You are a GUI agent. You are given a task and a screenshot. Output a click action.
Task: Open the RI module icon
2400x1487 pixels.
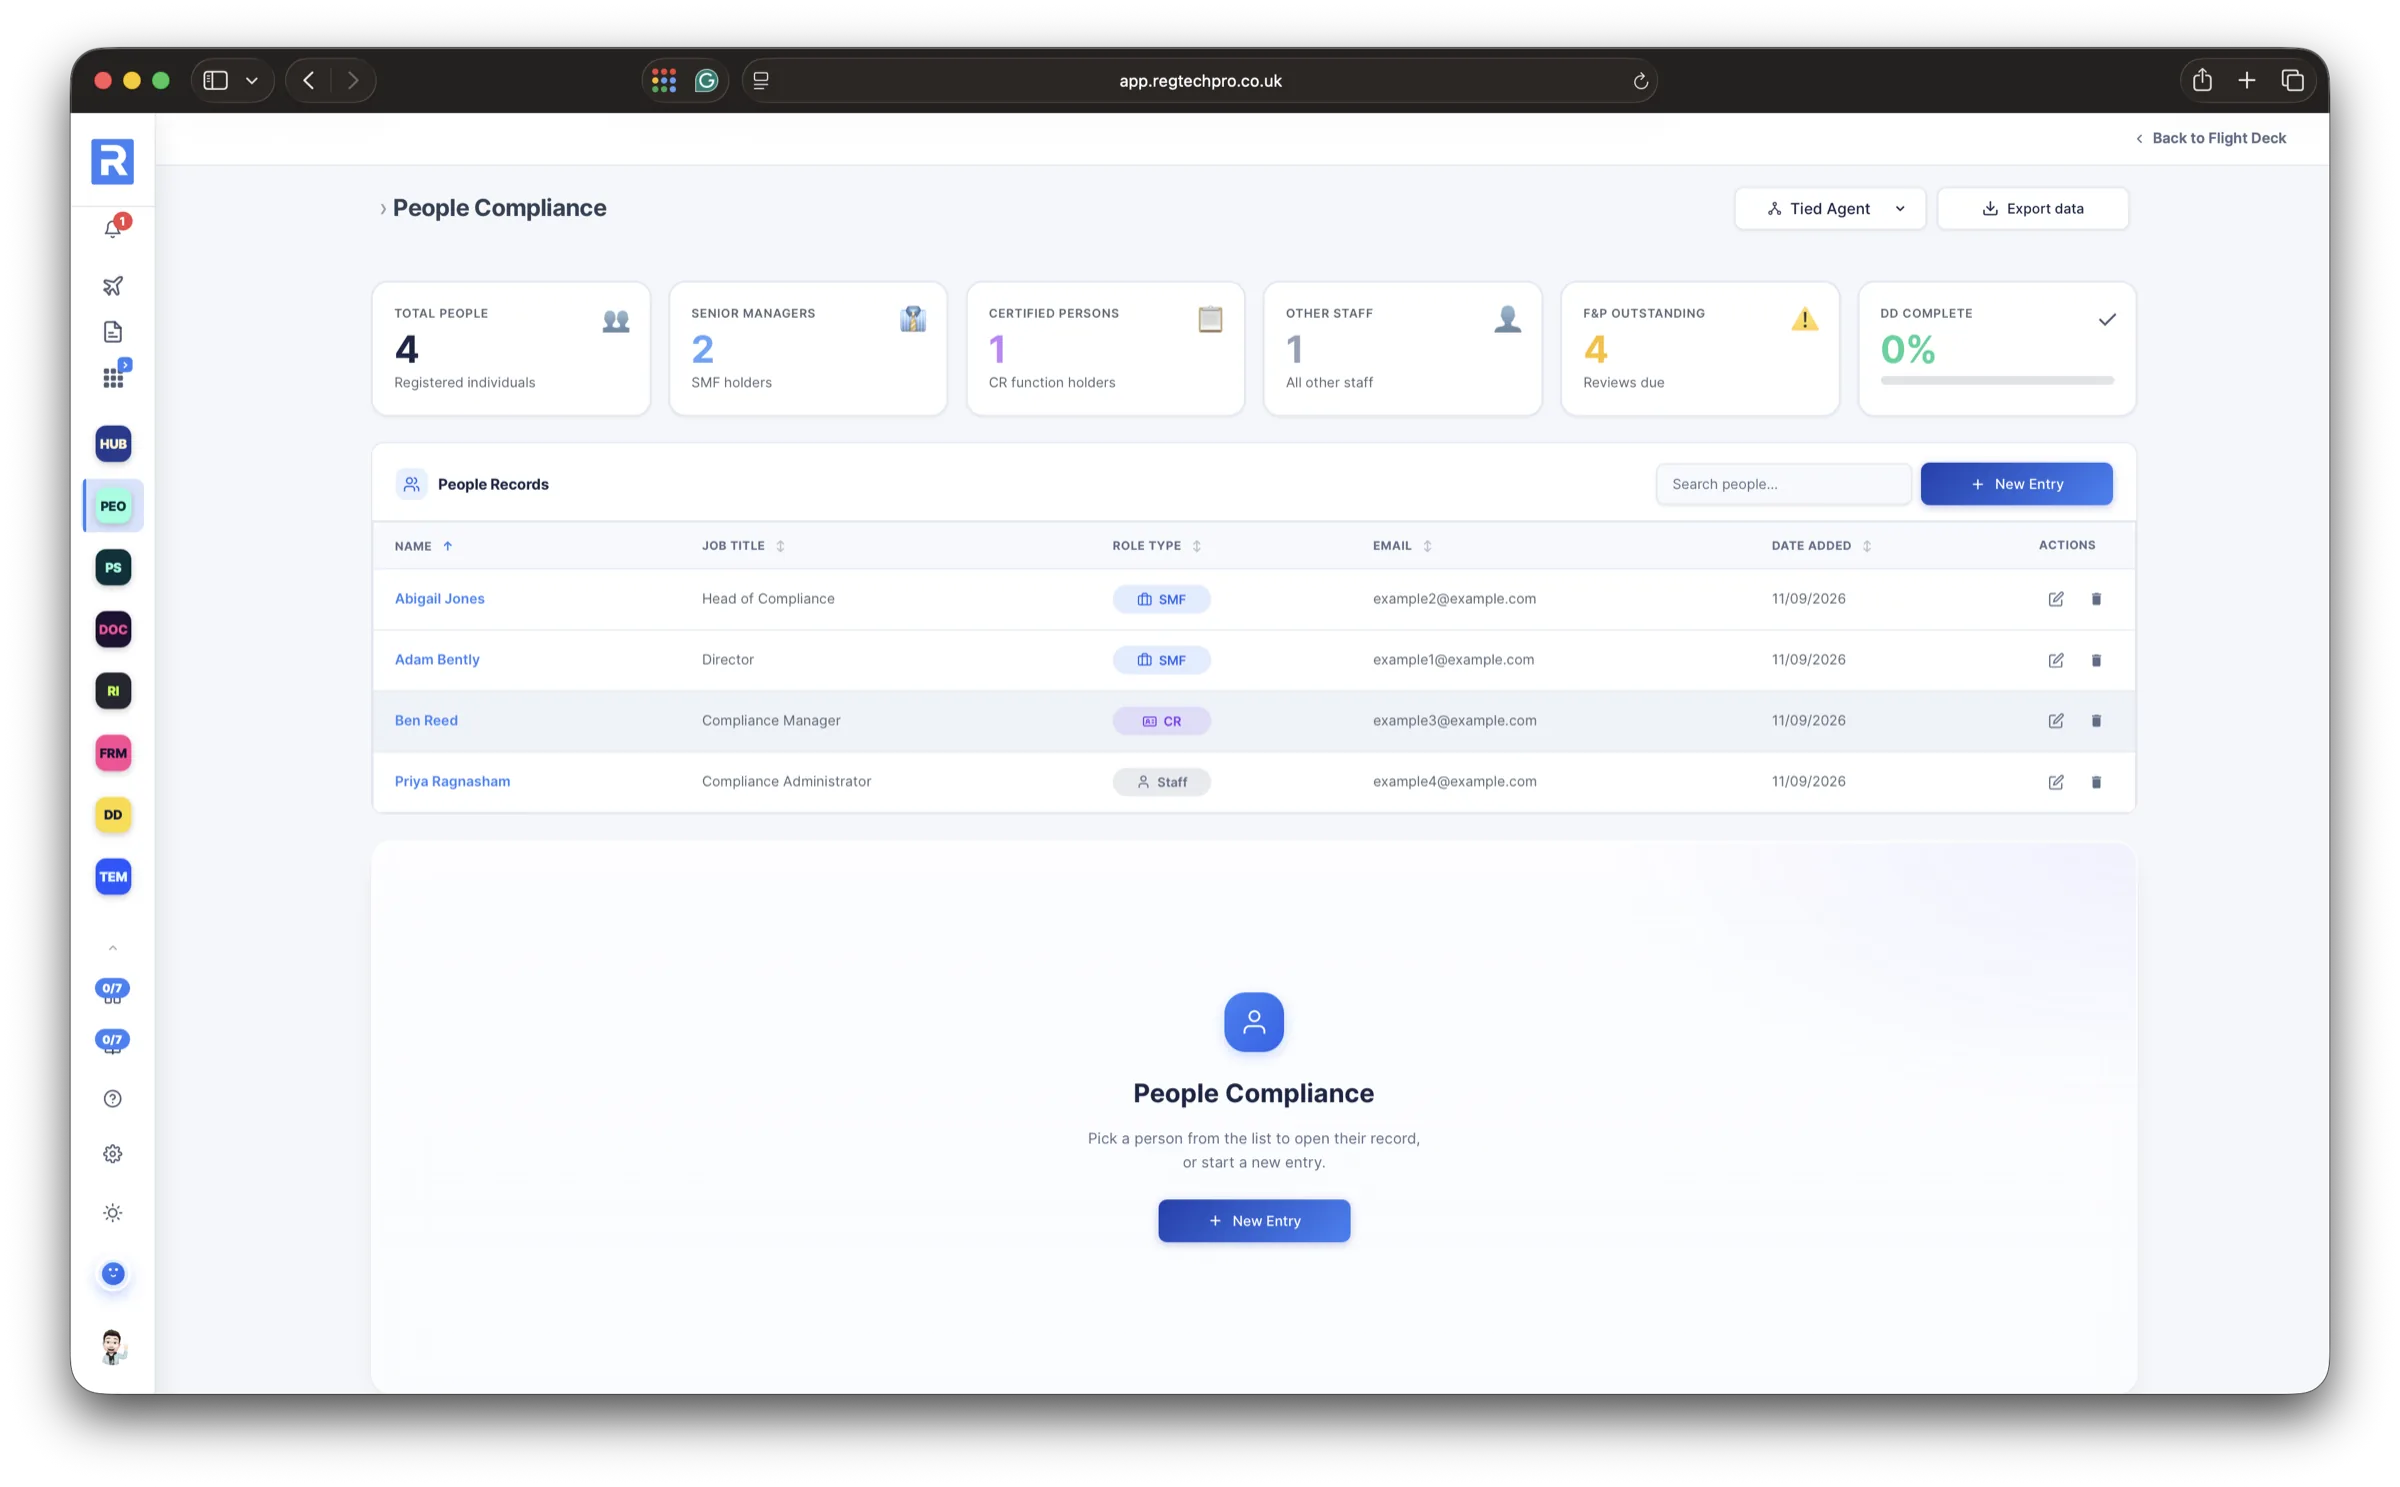click(x=113, y=691)
